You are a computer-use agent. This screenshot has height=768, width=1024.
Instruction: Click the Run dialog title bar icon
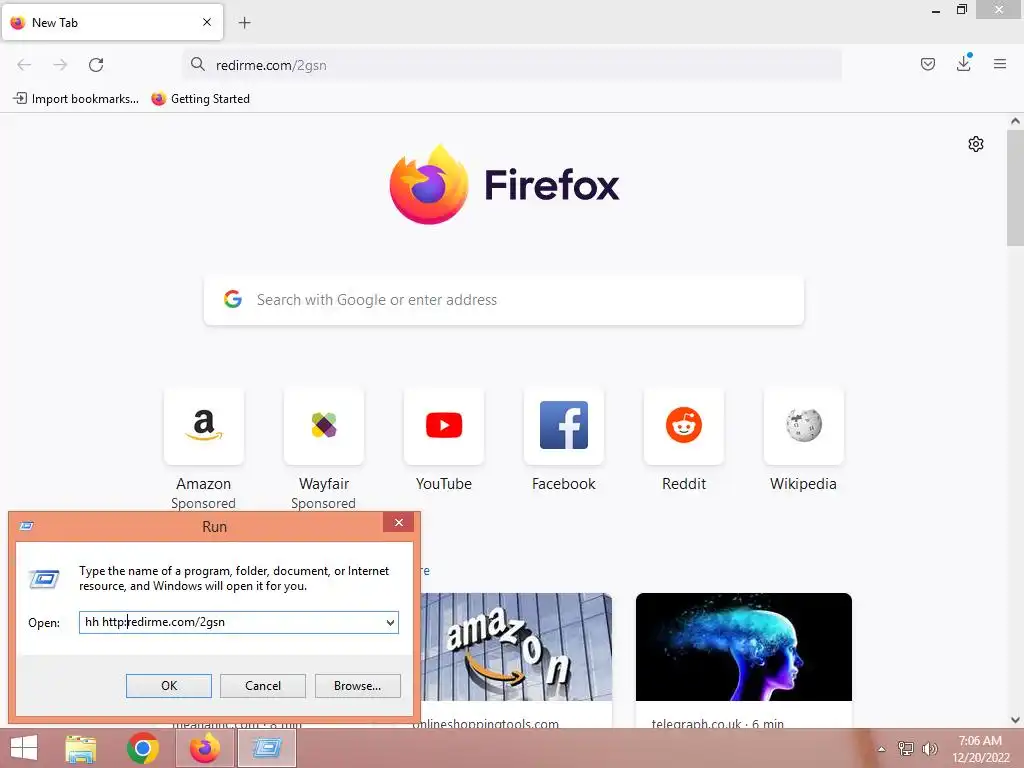click(x=27, y=526)
